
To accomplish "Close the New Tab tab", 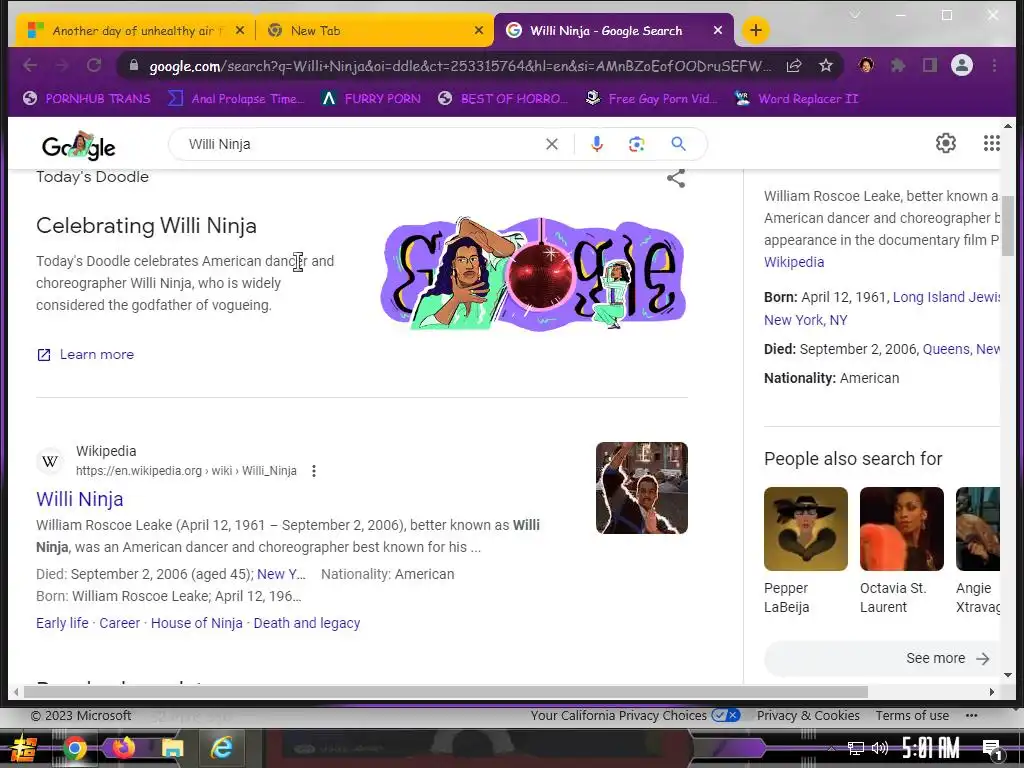I will click(x=479, y=30).
